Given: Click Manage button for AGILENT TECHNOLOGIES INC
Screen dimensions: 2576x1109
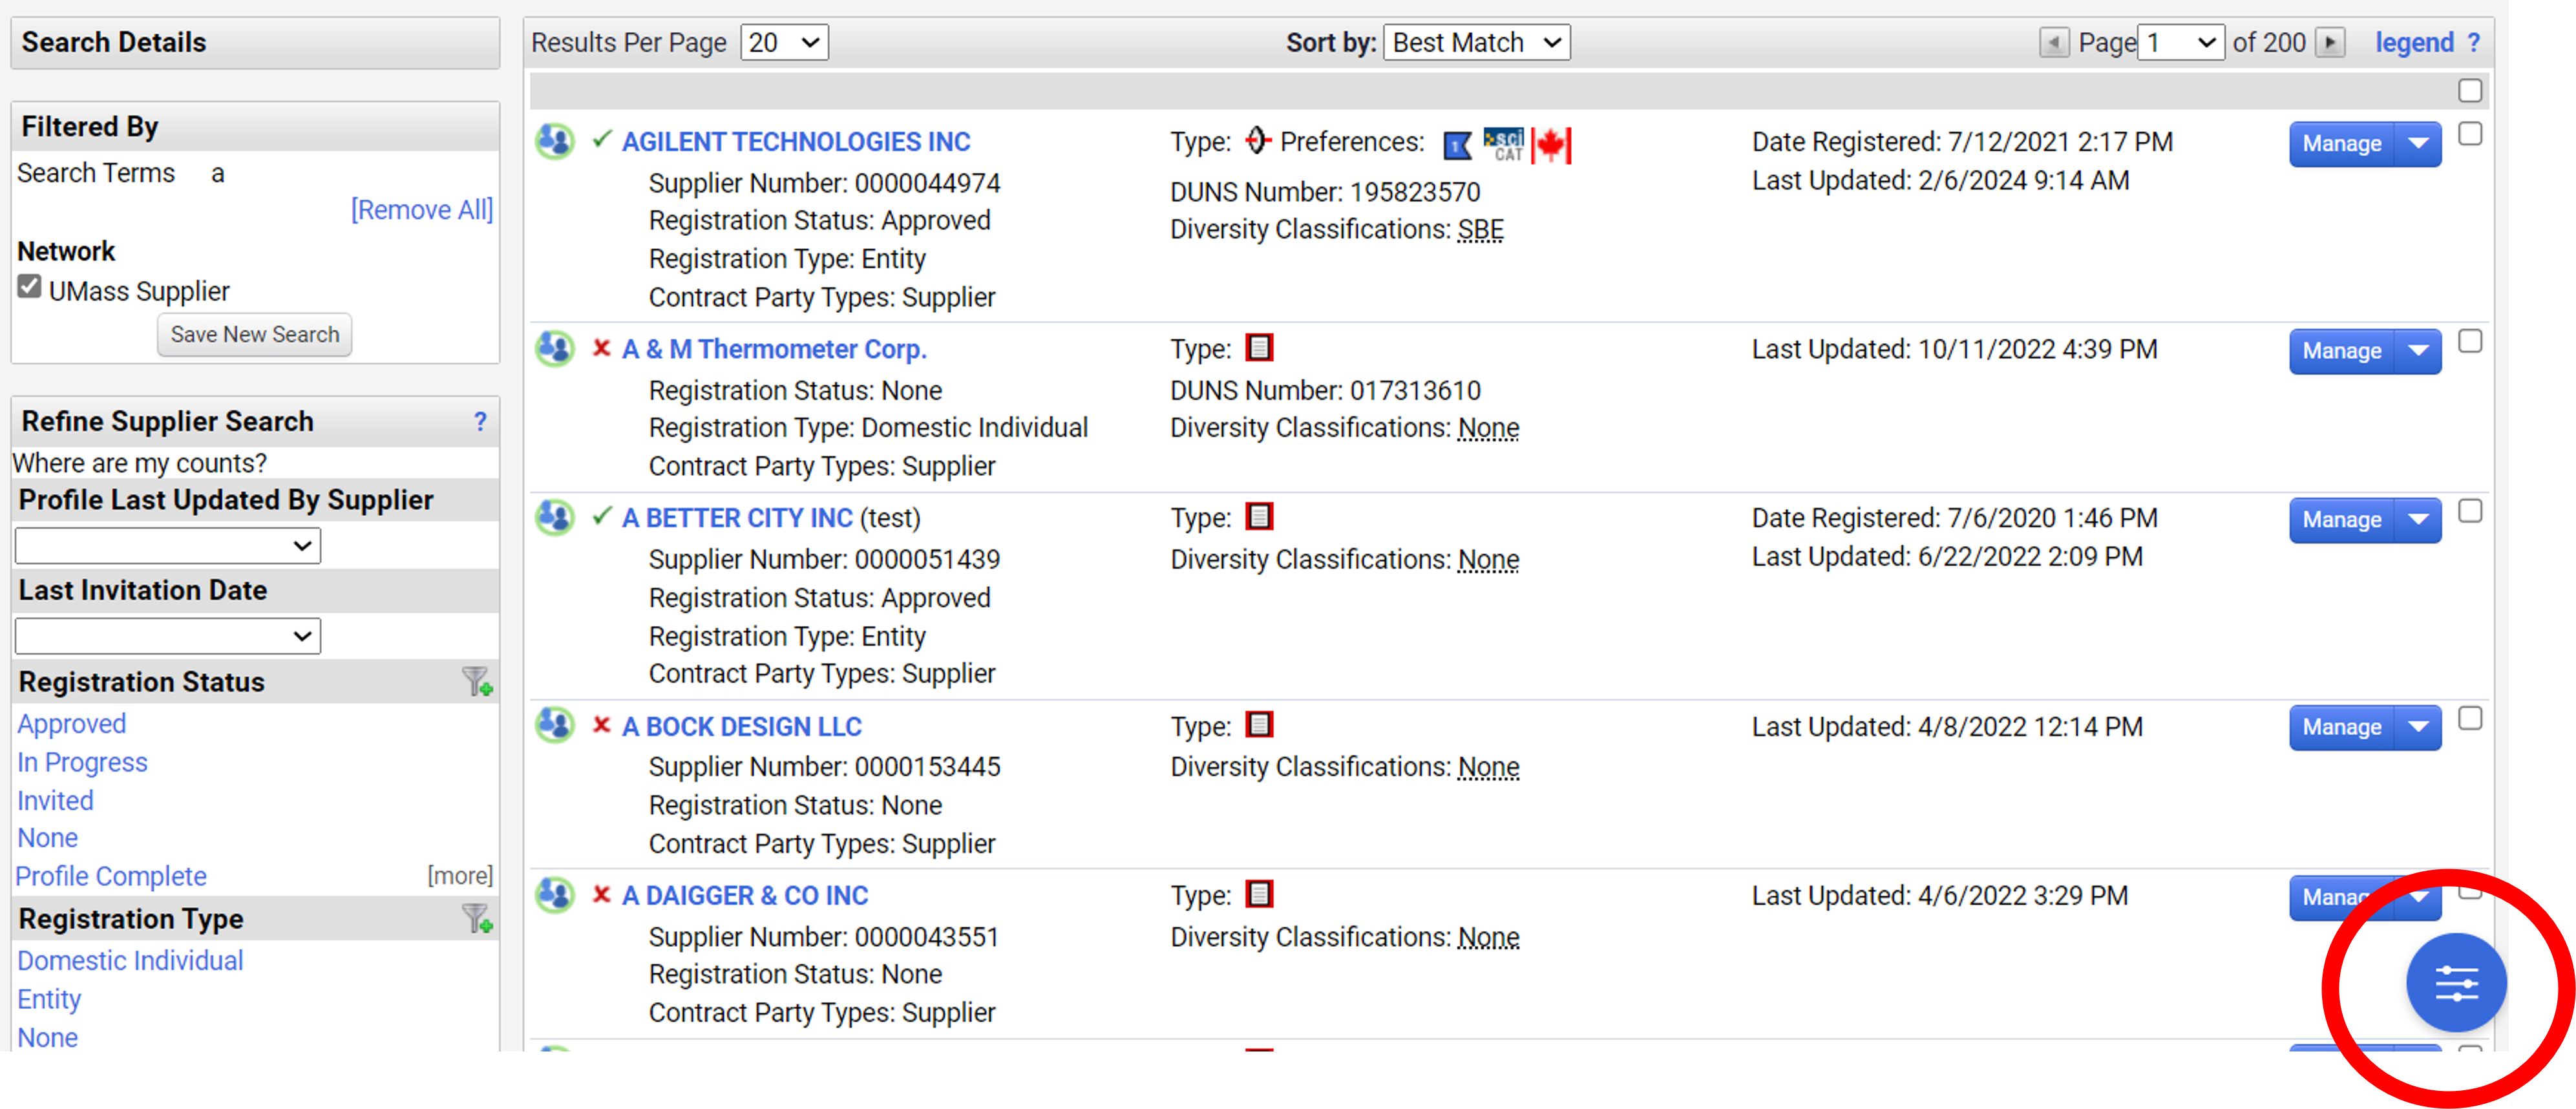Looking at the screenshot, I should 2342,144.
